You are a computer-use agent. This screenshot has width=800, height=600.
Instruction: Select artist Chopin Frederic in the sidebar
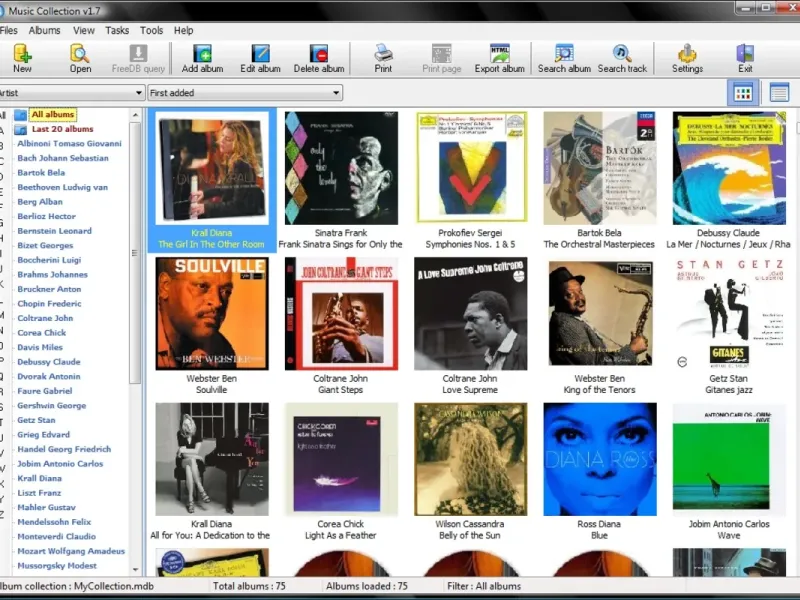(49, 304)
